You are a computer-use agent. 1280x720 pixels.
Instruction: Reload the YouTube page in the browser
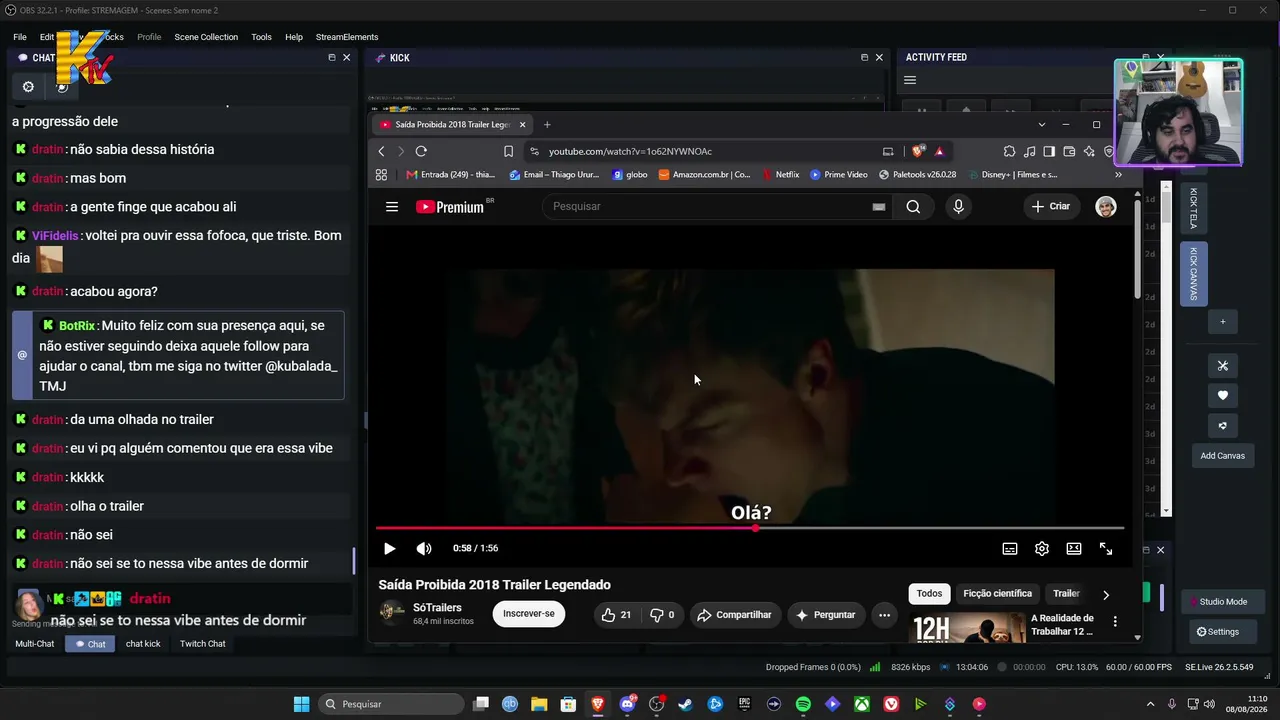point(421,151)
